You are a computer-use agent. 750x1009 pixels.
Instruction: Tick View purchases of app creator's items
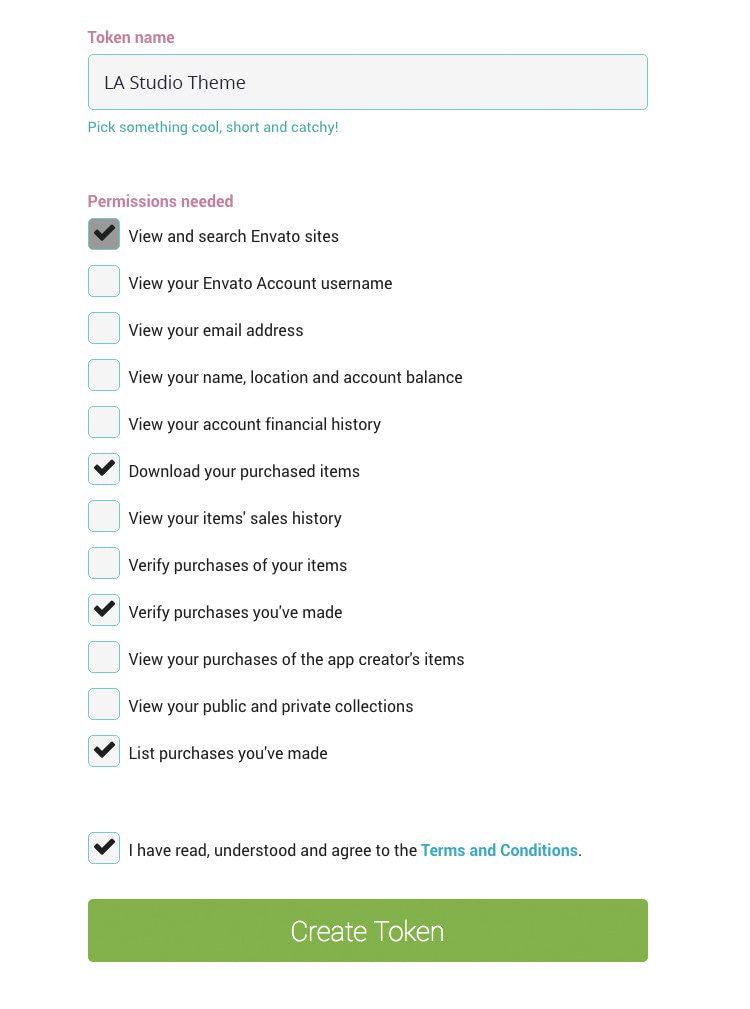[x=104, y=658]
